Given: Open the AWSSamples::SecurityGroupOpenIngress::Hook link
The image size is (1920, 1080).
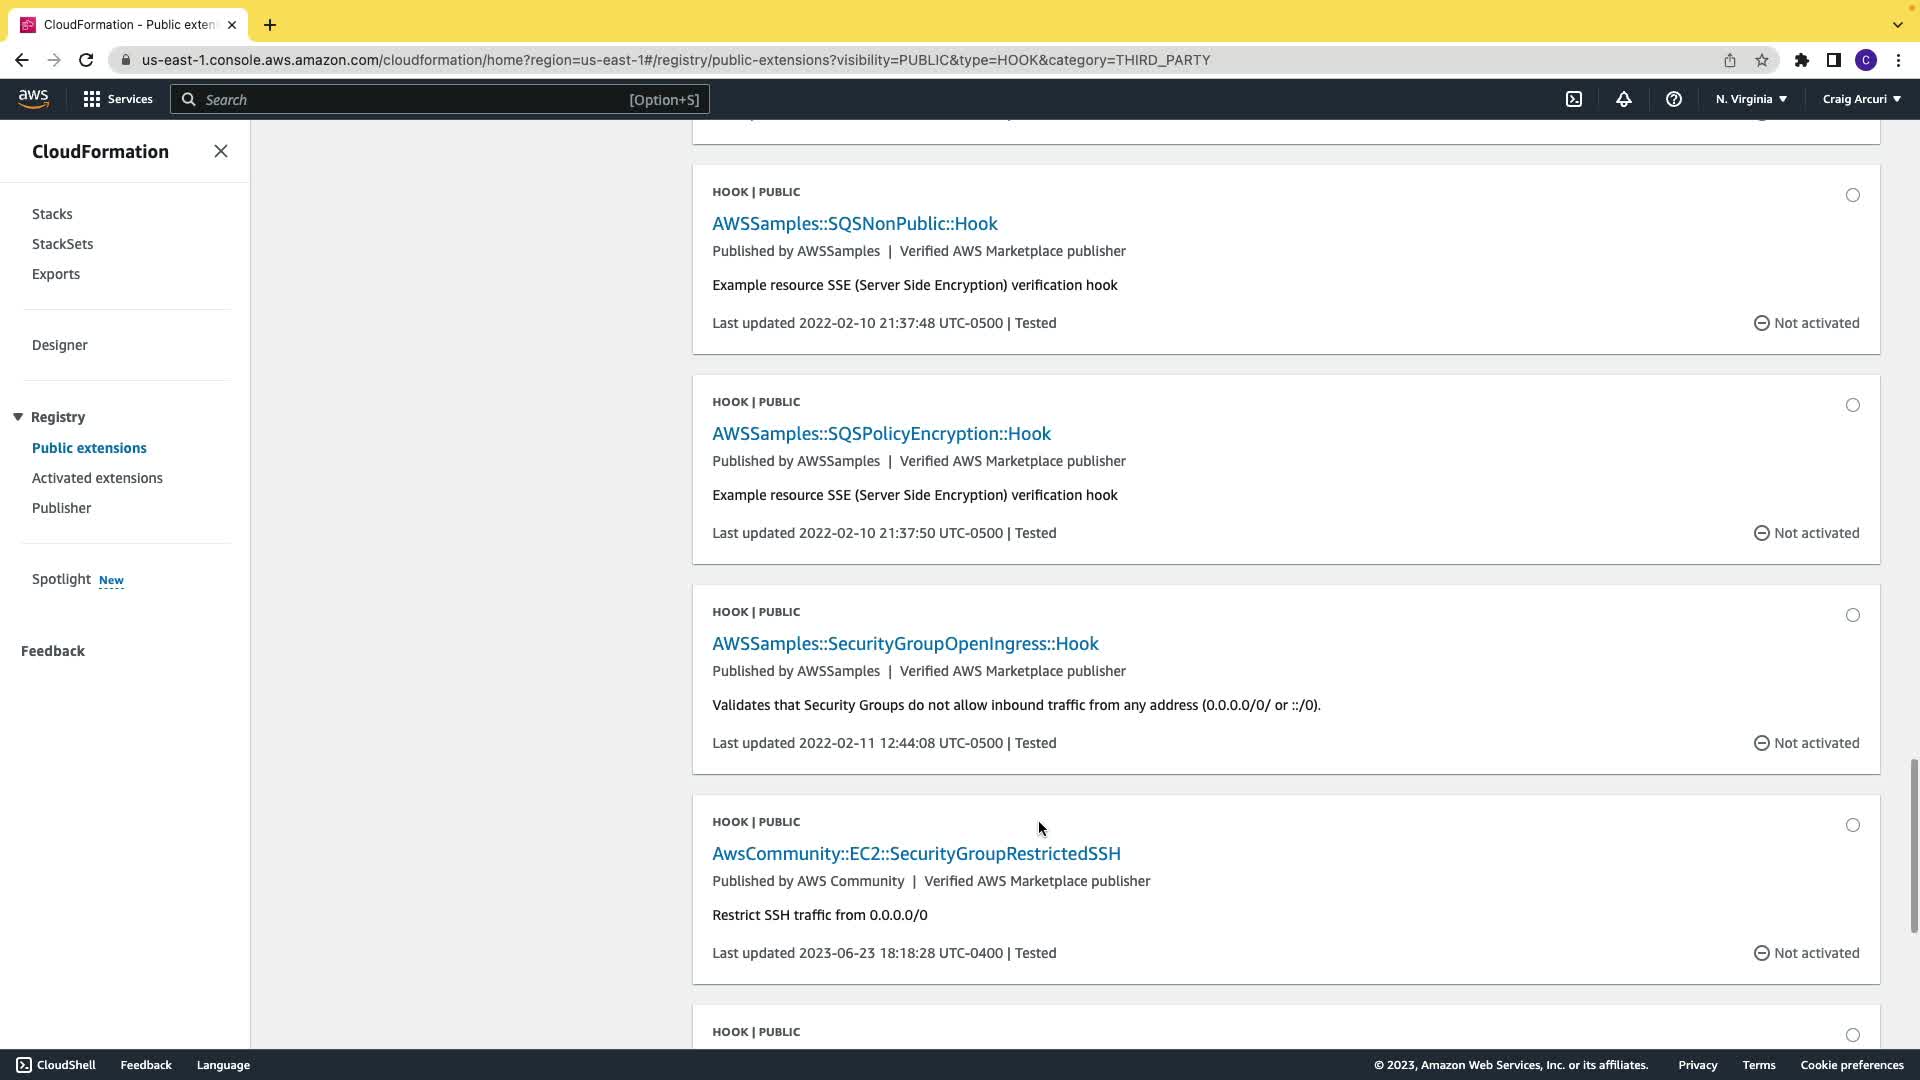Looking at the screenshot, I should click(905, 643).
